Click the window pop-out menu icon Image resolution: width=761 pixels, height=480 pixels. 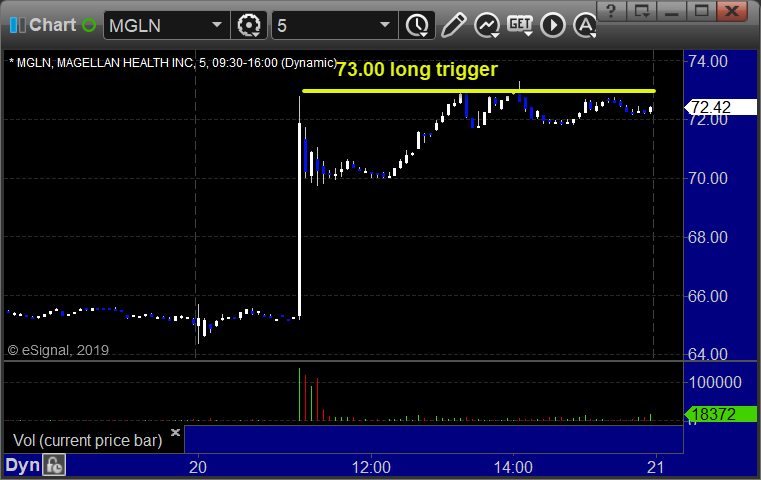tap(641, 11)
